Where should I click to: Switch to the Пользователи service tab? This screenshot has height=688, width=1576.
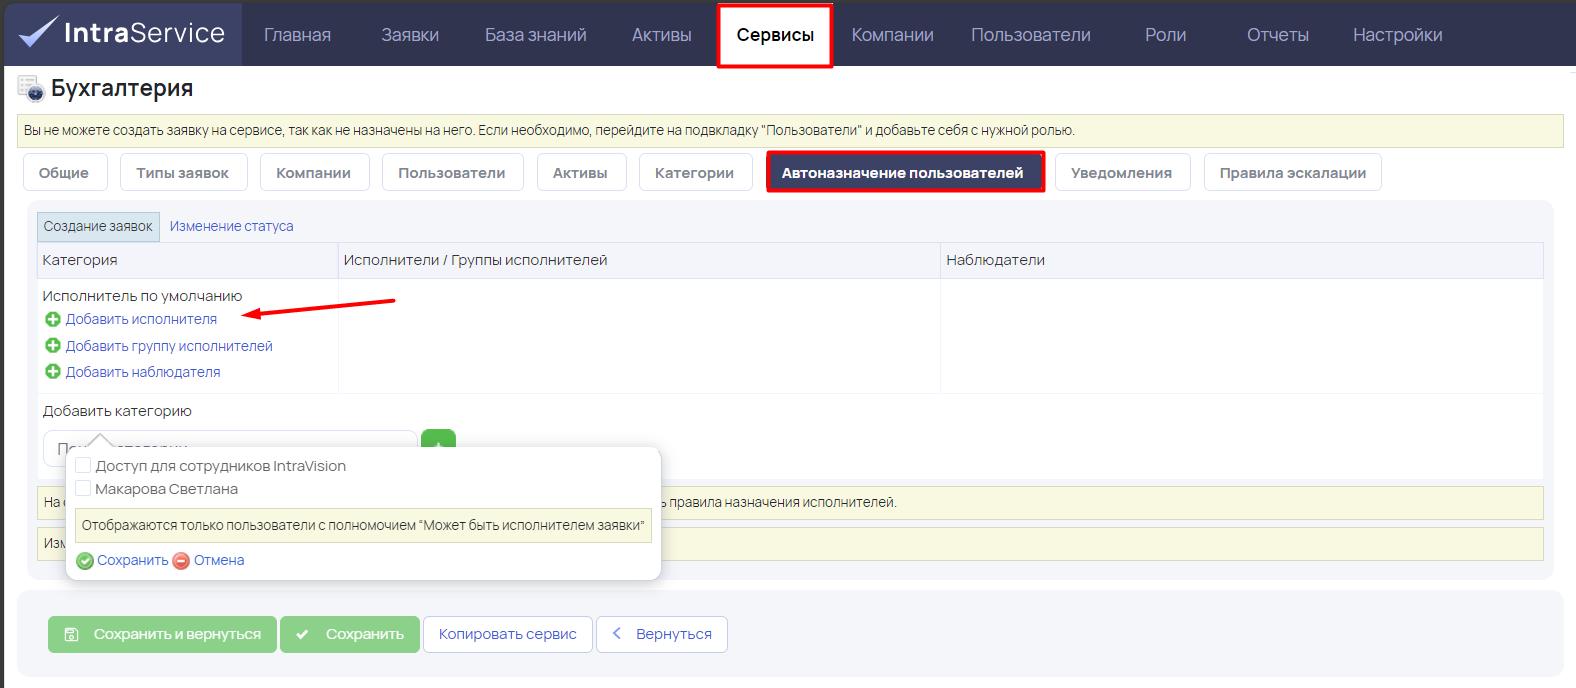tap(452, 172)
